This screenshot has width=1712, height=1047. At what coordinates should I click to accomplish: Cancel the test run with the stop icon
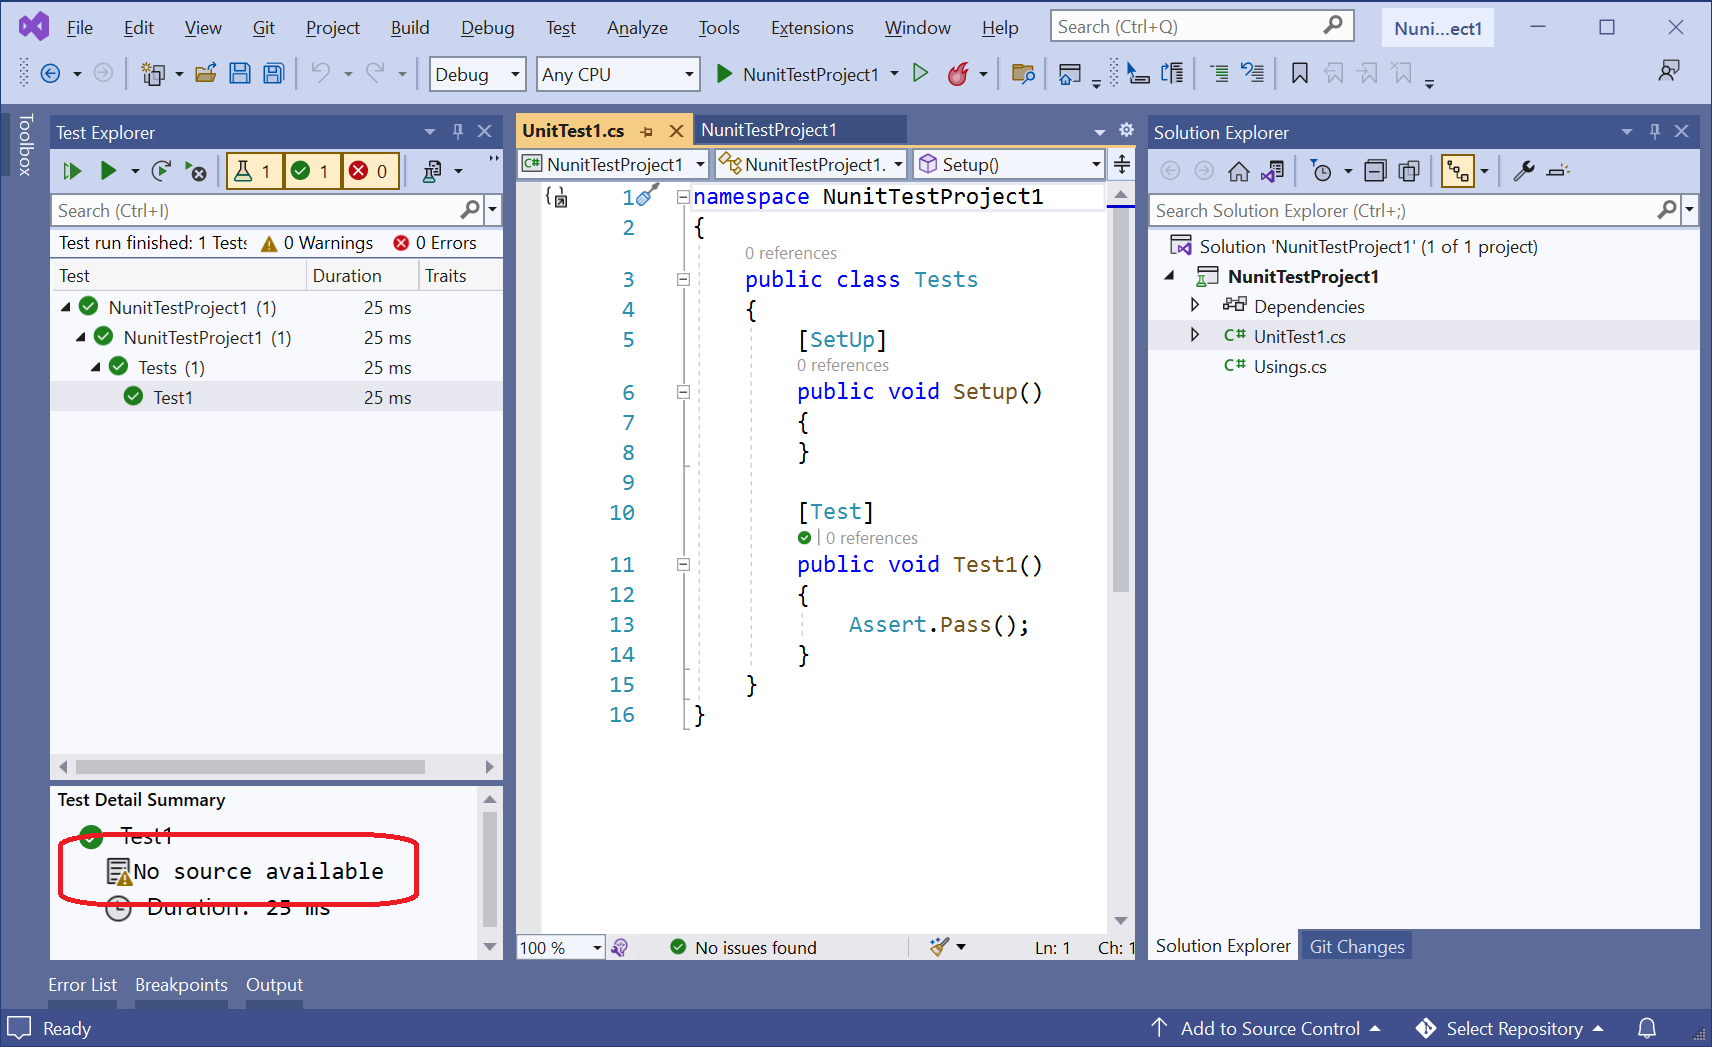197,170
